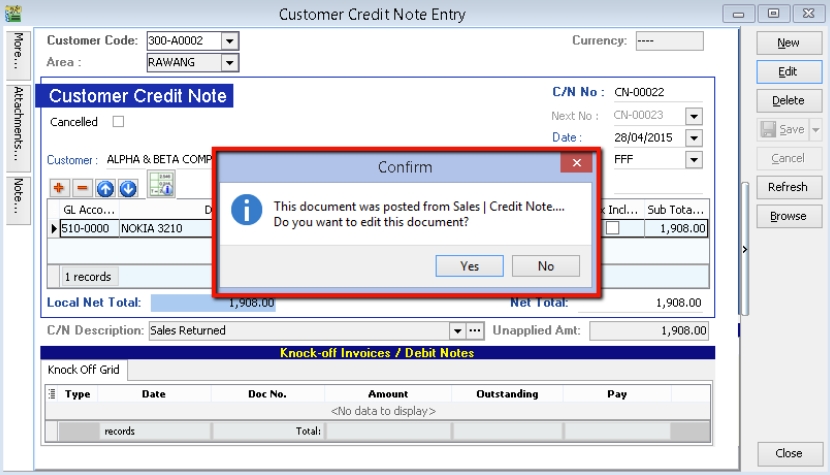The width and height of the screenshot is (830, 475).
Task: Open the Date dropdown calendar
Action: pyautogui.click(x=693, y=137)
